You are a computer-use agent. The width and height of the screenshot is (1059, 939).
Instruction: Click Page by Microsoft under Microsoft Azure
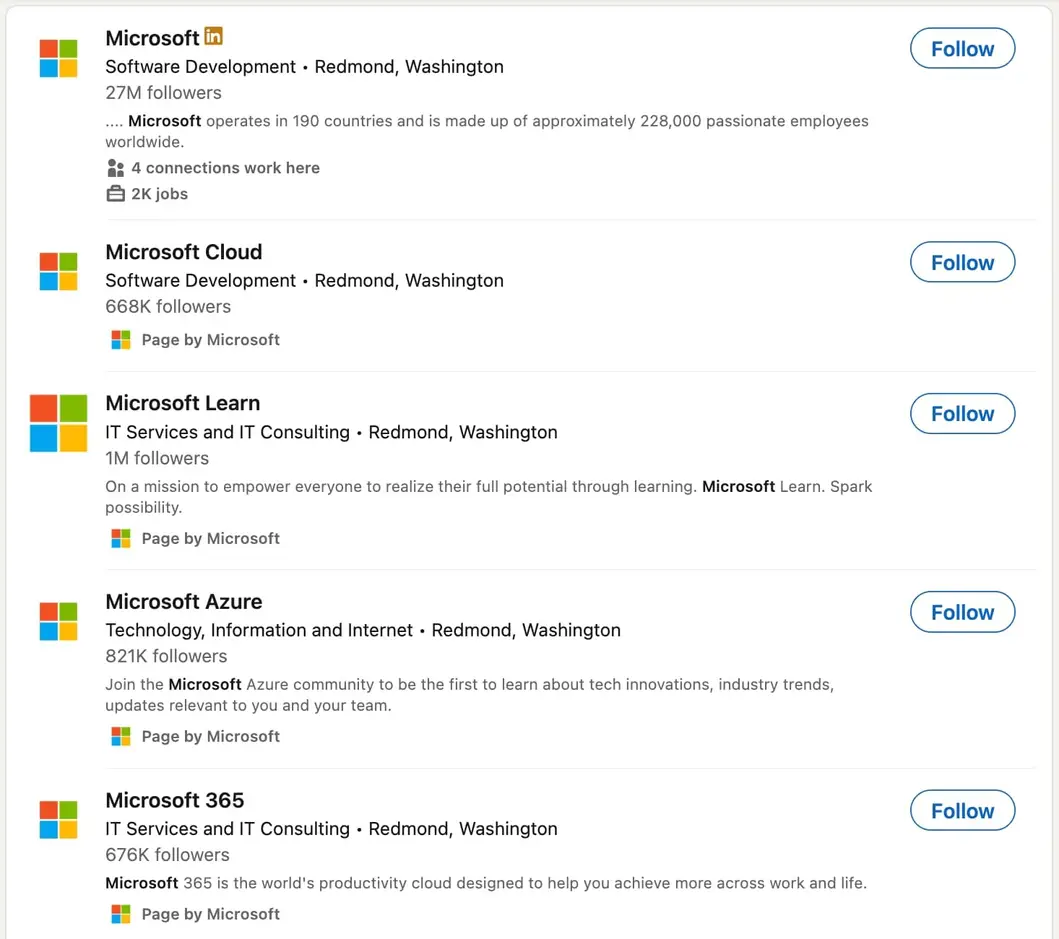[210, 736]
